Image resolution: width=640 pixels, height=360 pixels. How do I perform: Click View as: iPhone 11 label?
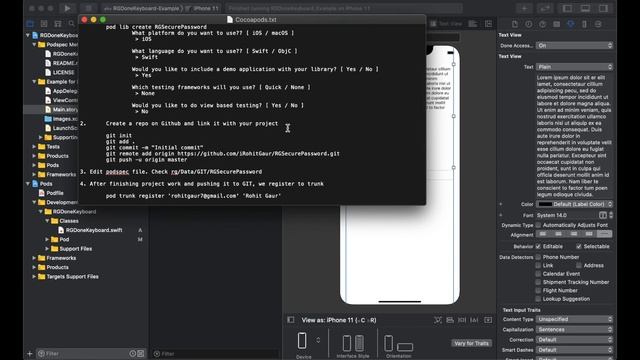click(x=339, y=320)
